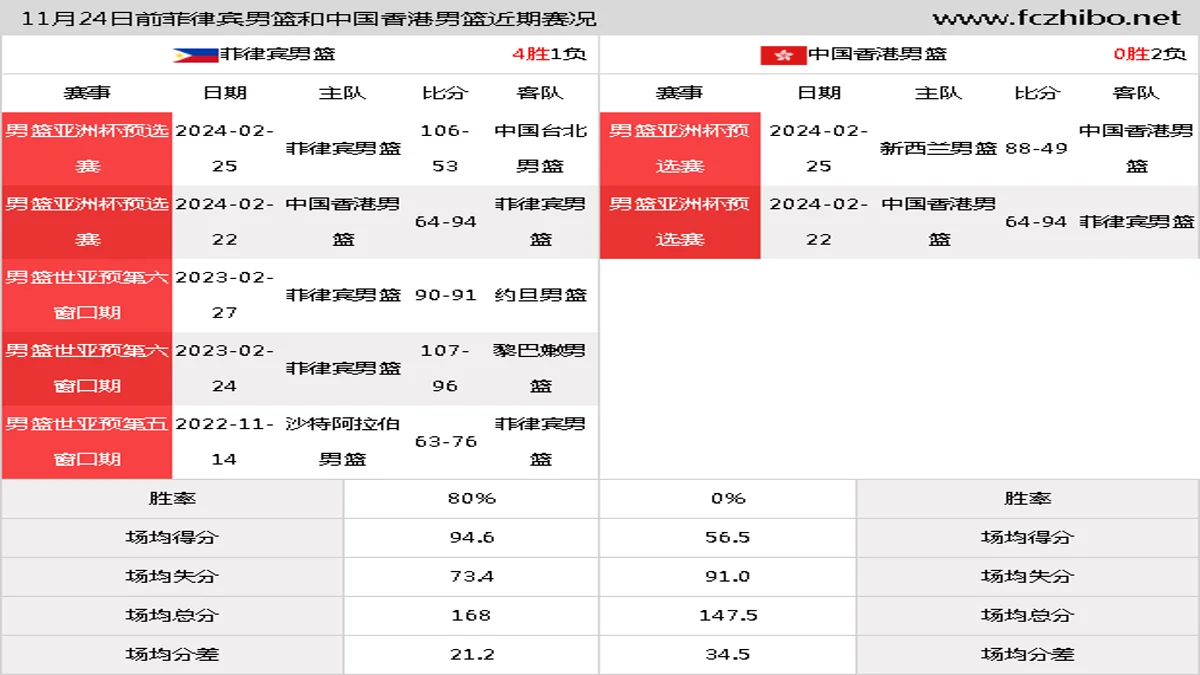The height and width of the screenshot is (675, 1200).
Task: Click the 147.5 average total value
Action: [728, 615]
